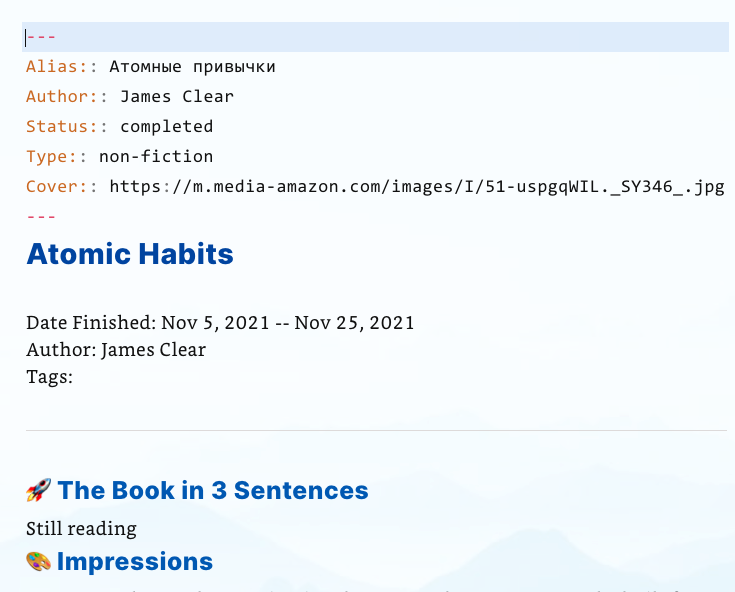Click the Author: James Clear body line

point(116,350)
